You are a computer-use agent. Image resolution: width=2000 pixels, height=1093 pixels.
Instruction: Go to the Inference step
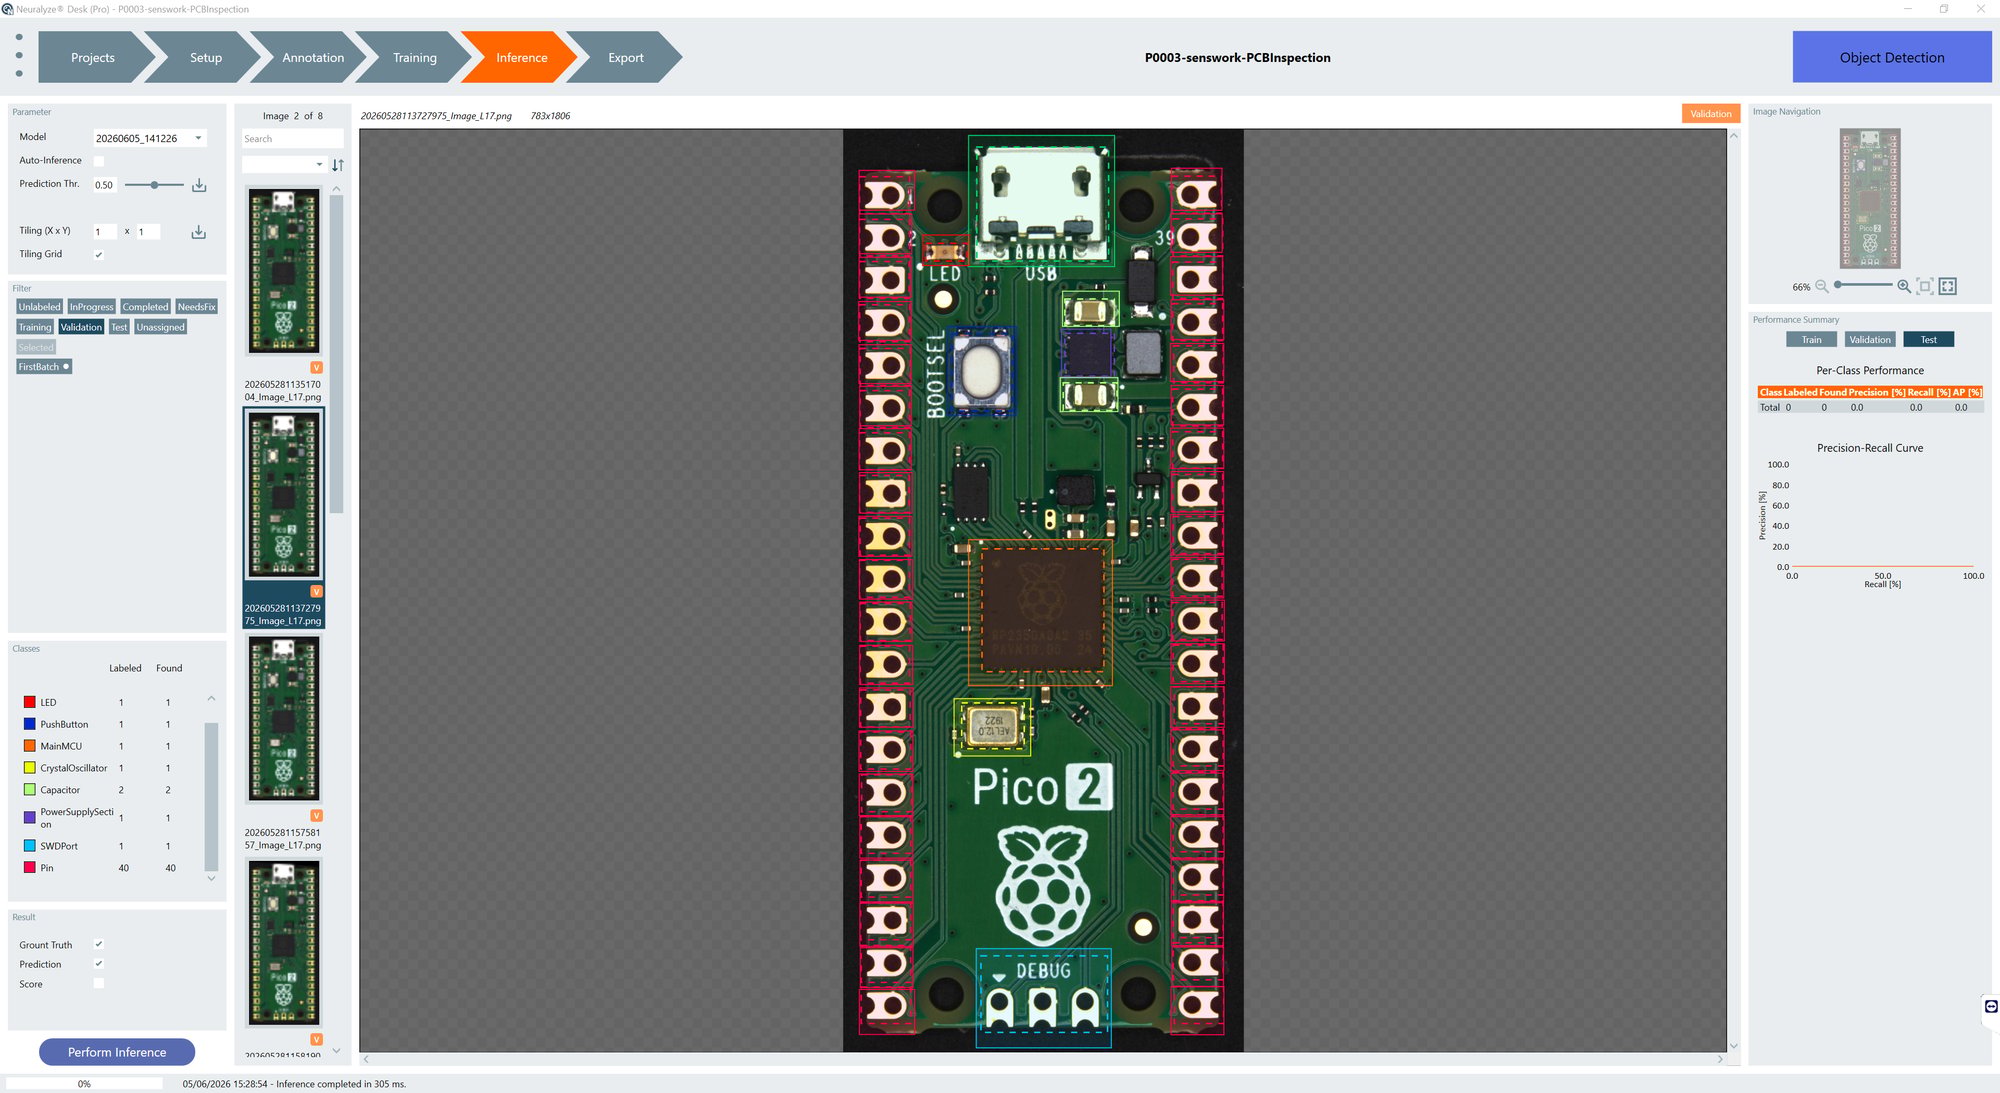[522, 57]
